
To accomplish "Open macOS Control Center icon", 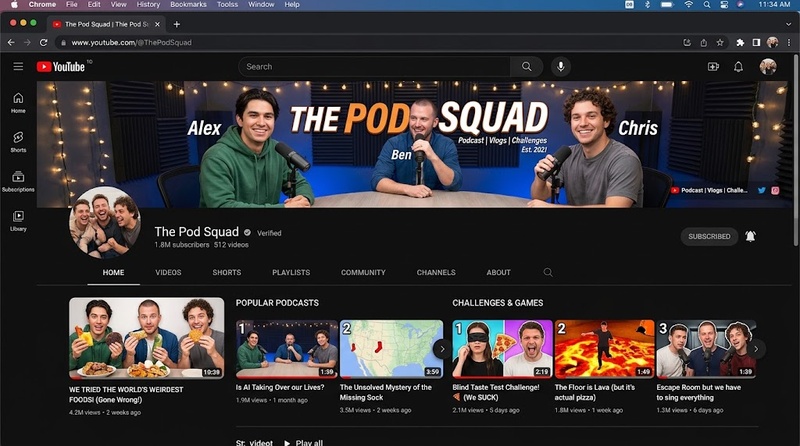I will pyautogui.click(x=723, y=5).
